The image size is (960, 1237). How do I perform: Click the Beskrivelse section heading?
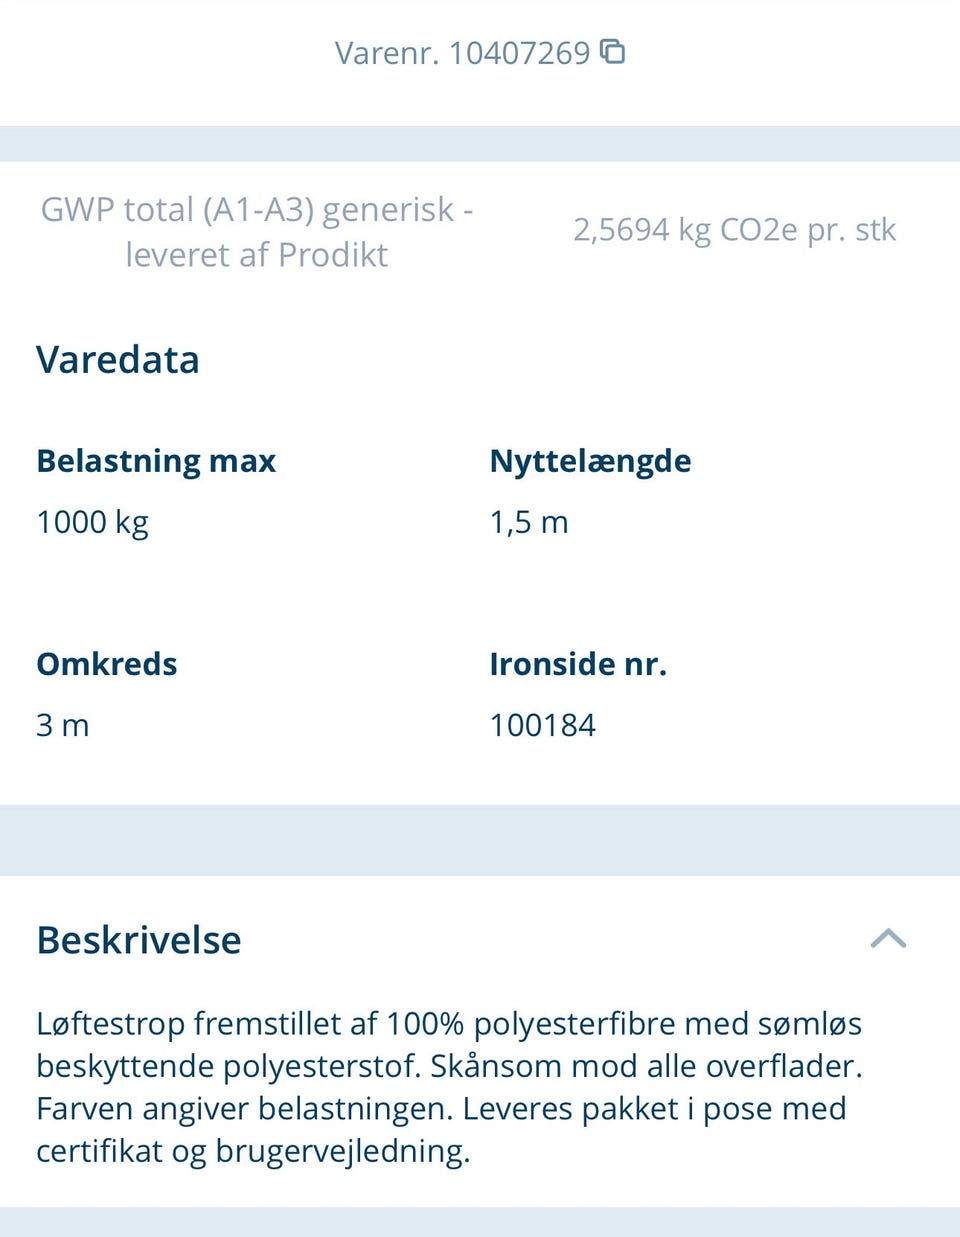[x=139, y=940]
